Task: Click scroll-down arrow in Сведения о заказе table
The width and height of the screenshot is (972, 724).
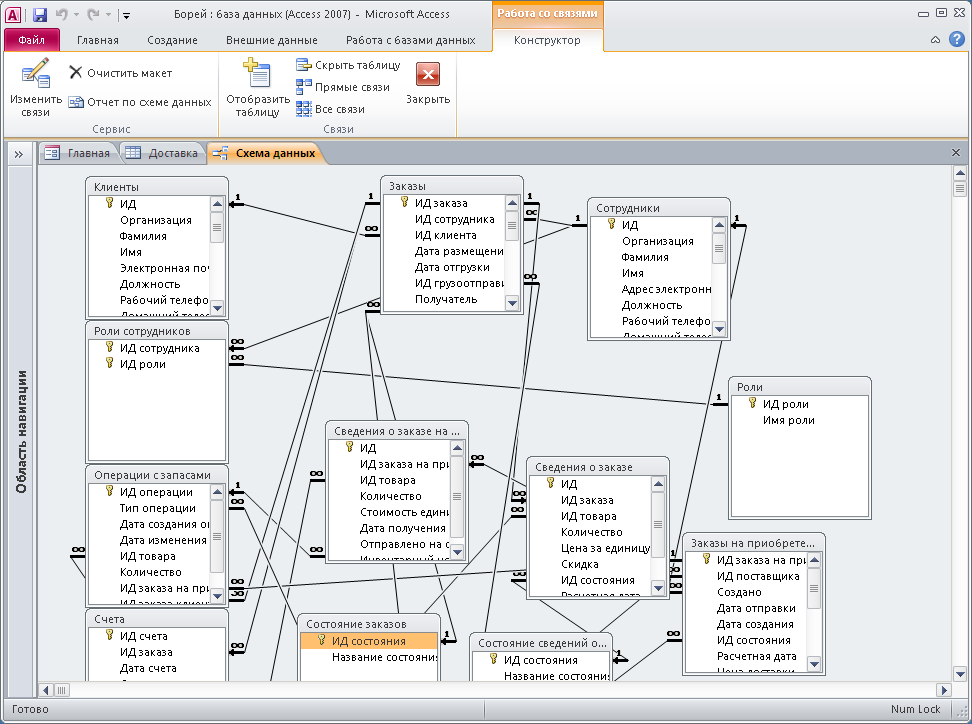Action: point(658,587)
